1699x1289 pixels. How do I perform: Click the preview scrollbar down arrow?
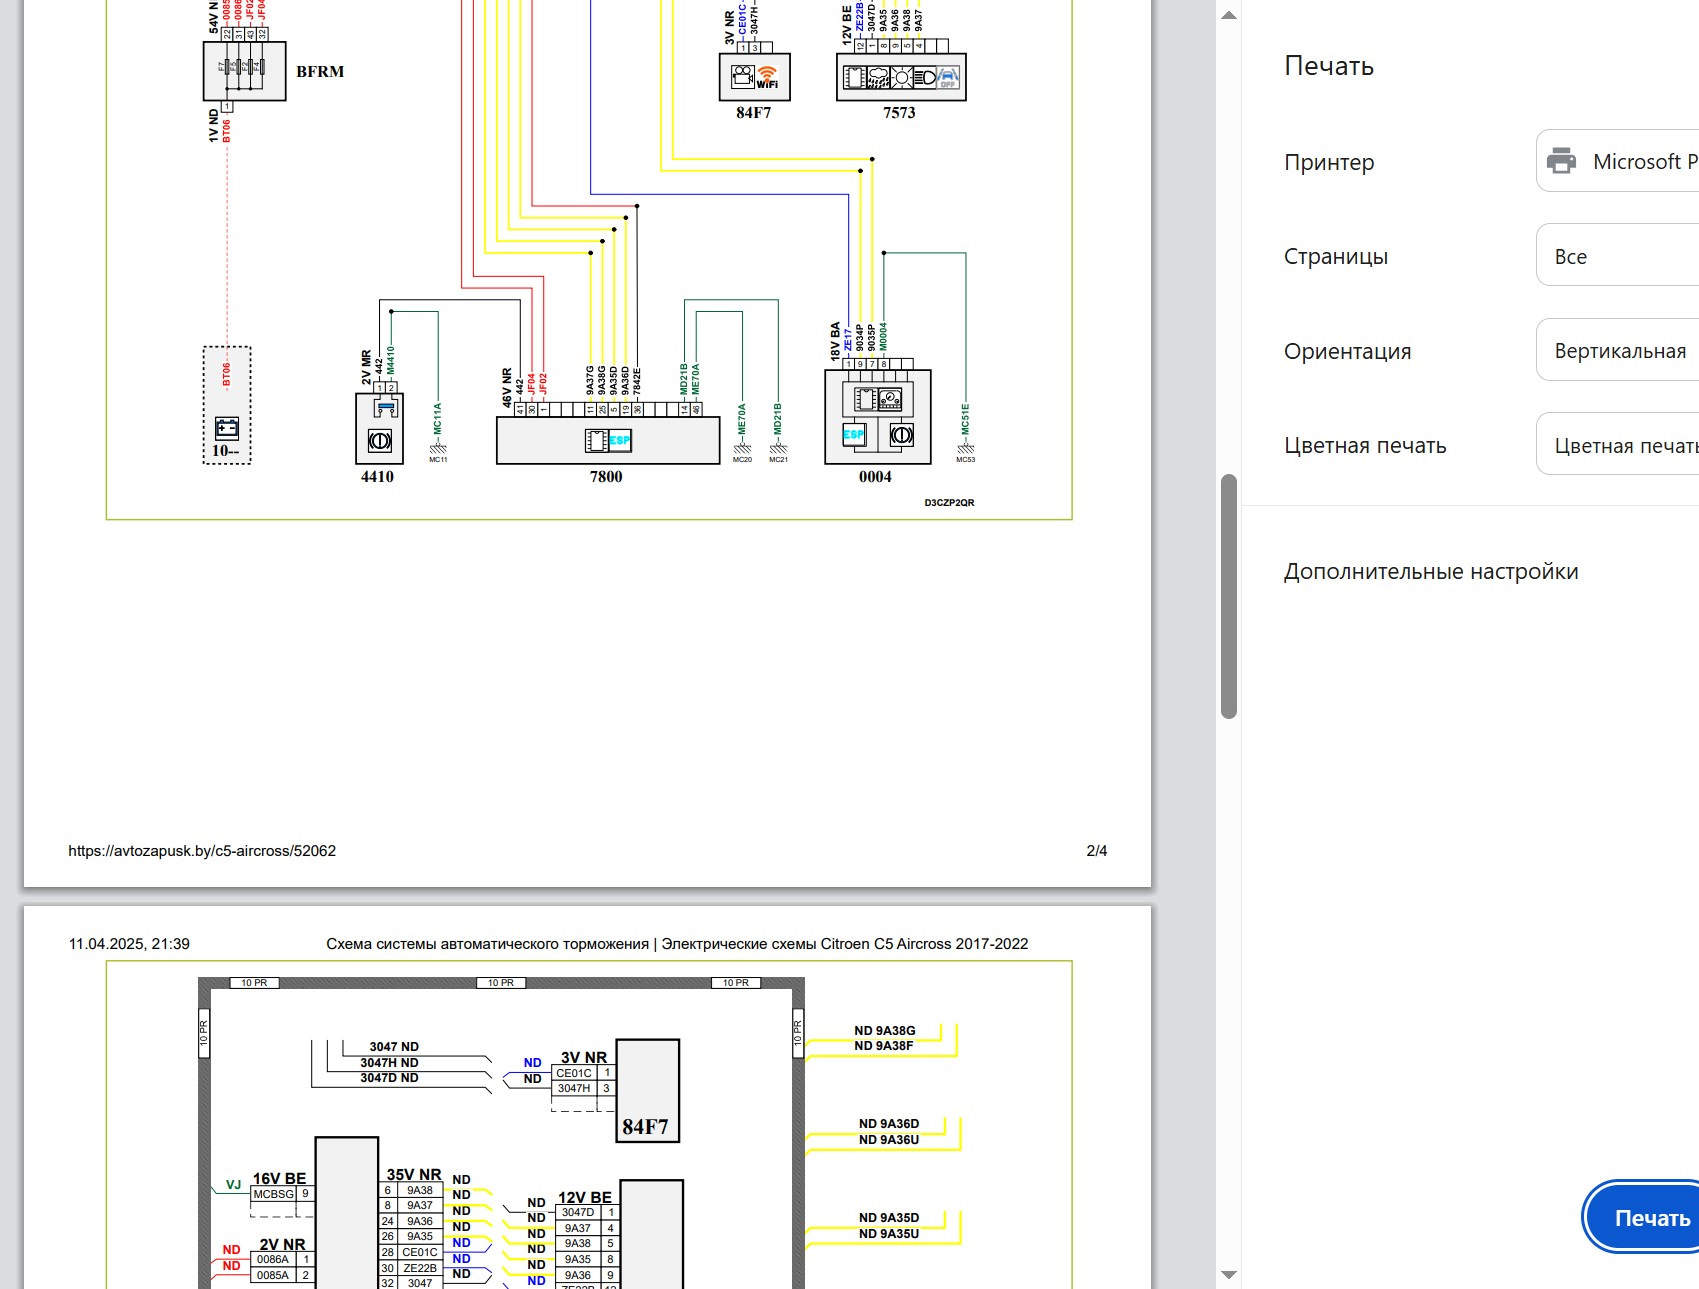(x=1229, y=1275)
